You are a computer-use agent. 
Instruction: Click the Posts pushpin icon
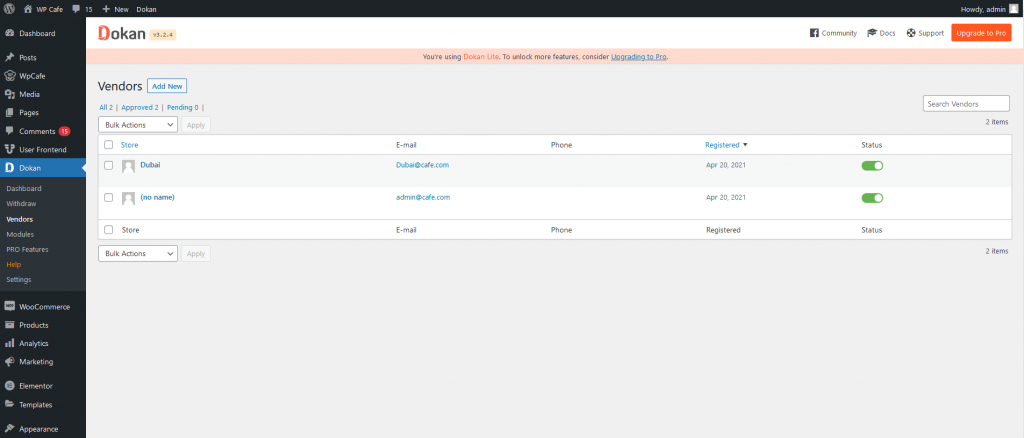(10, 57)
